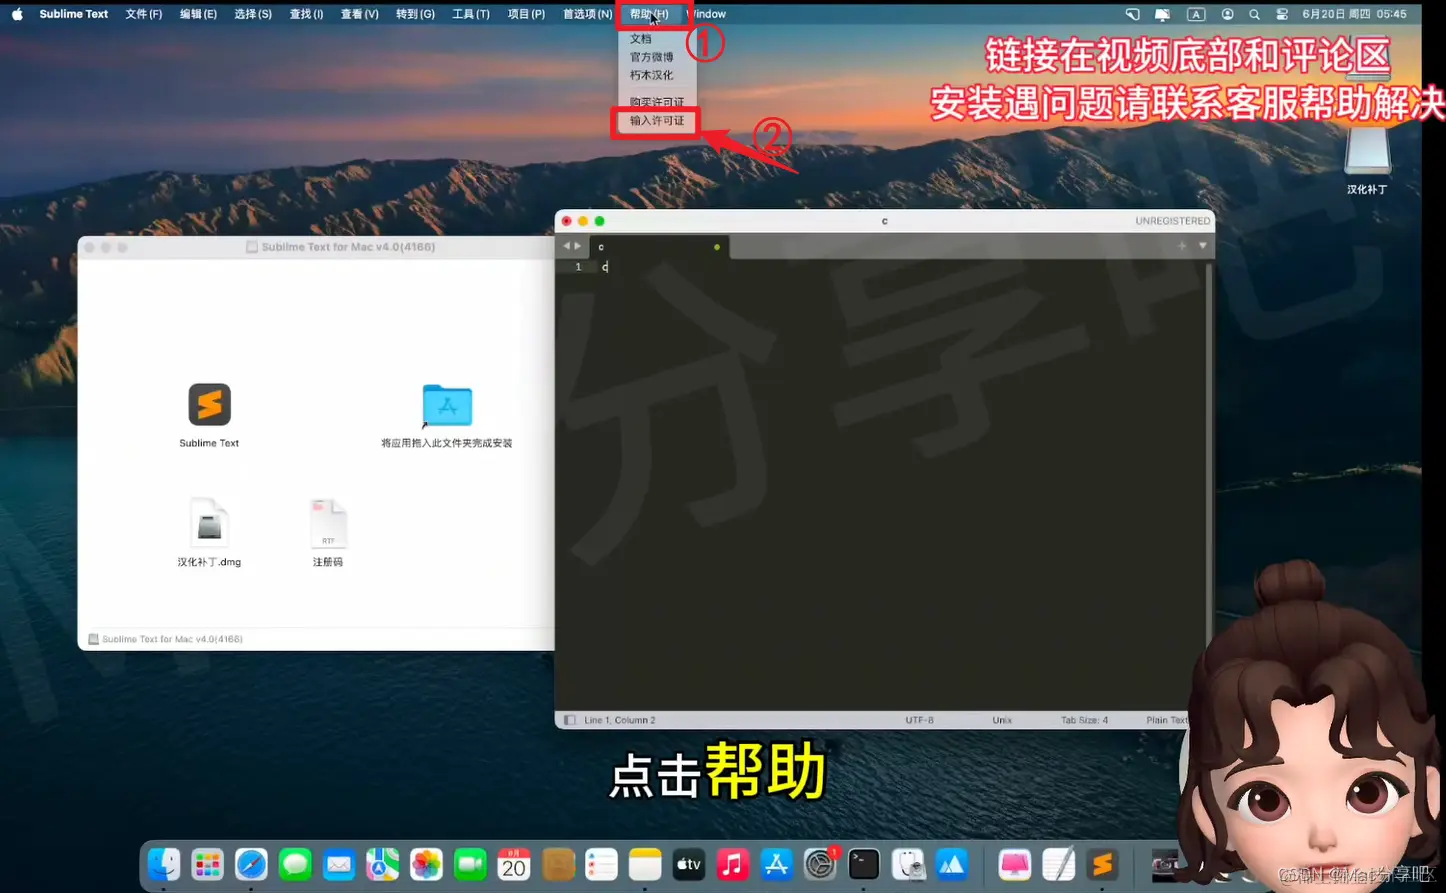The image size is (1446, 893).
Task: Expand the tab overflow chevron in Sublime
Action: [570, 246]
